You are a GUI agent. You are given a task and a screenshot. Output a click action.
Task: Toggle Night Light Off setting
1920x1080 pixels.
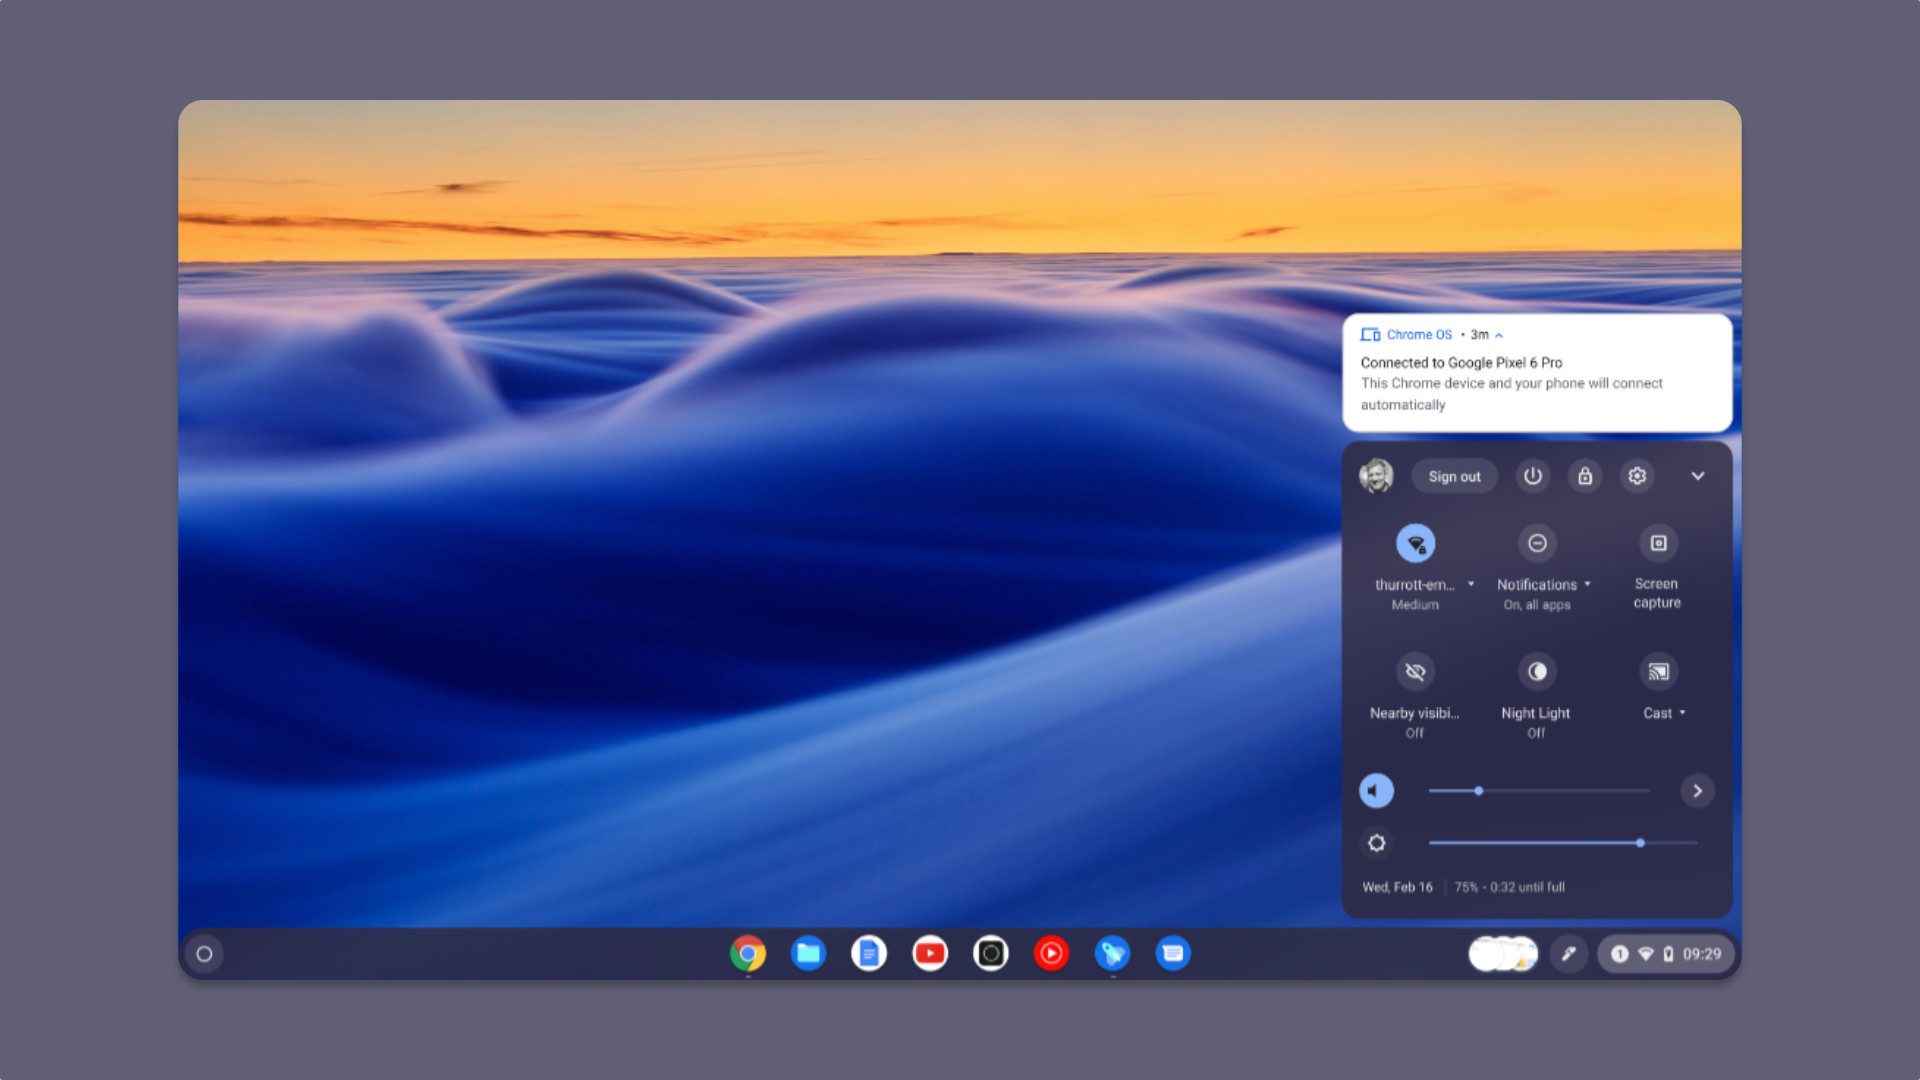point(1535,671)
